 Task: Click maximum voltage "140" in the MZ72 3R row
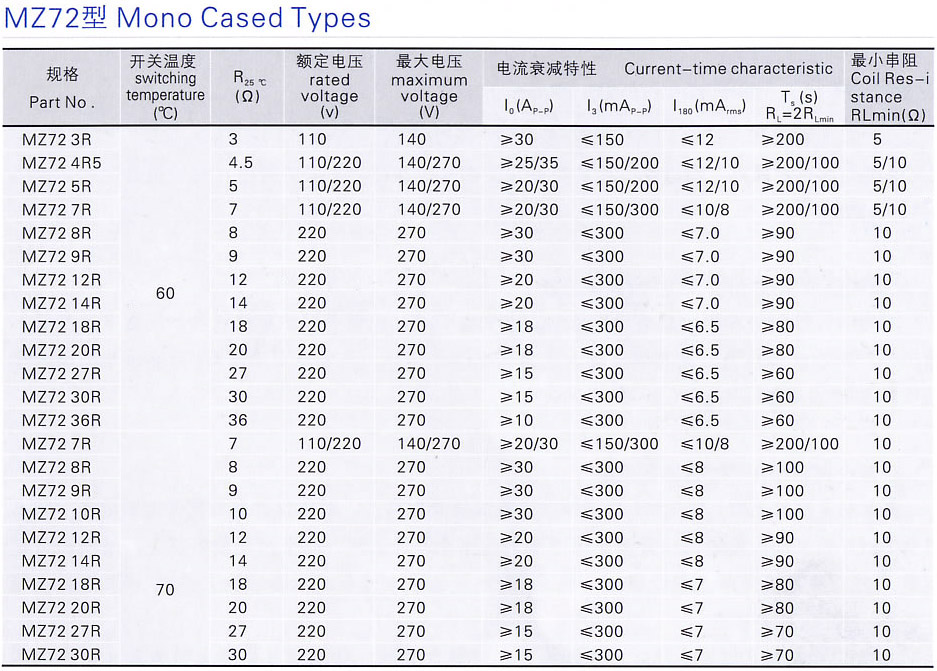point(412,140)
